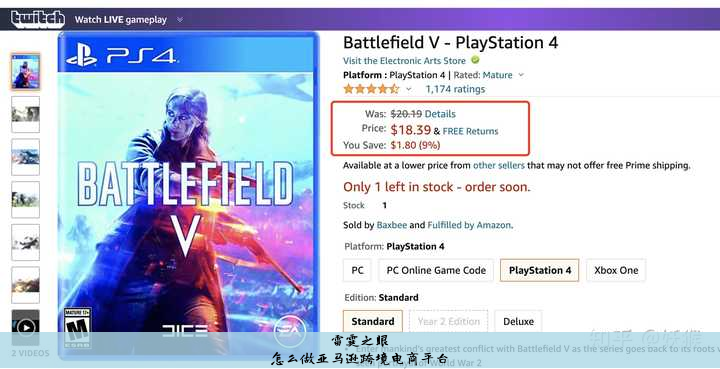This screenshot has width=720, height=369.
Task: Open the other sellers link
Action: 499,165
